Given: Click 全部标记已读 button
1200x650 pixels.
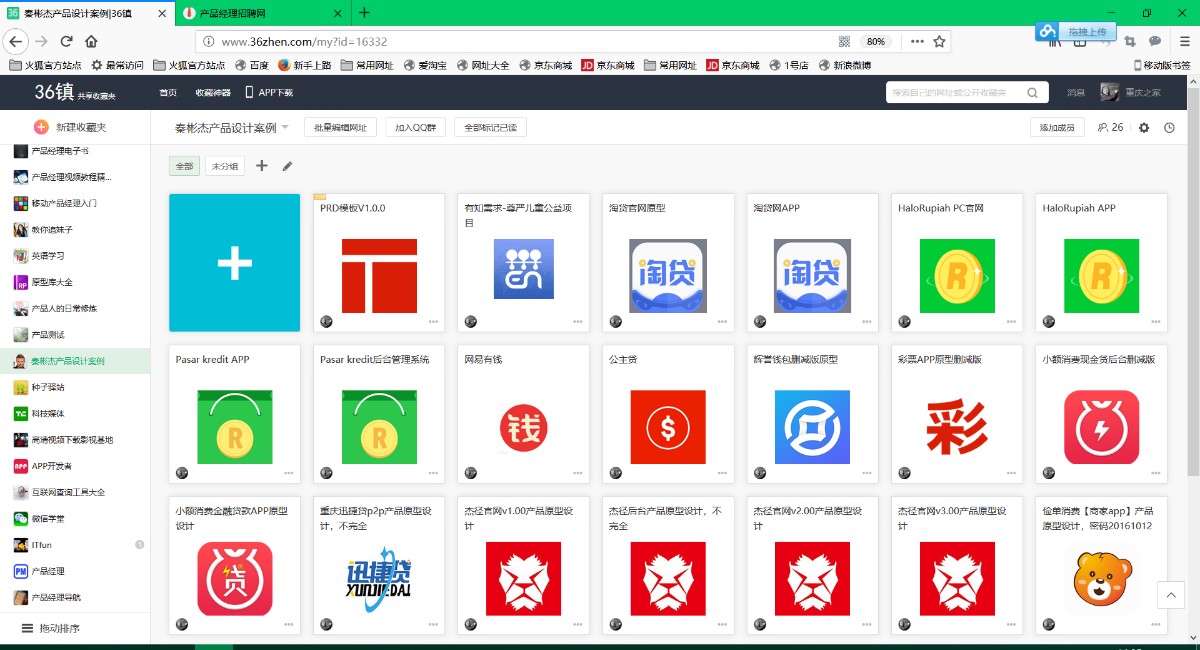Looking at the screenshot, I should point(491,128).
